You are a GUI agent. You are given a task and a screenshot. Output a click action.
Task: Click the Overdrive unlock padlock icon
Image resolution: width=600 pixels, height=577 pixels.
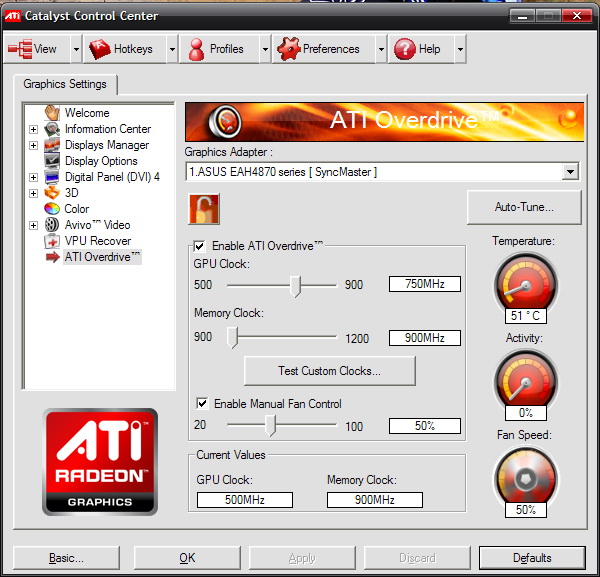(204, 209)
